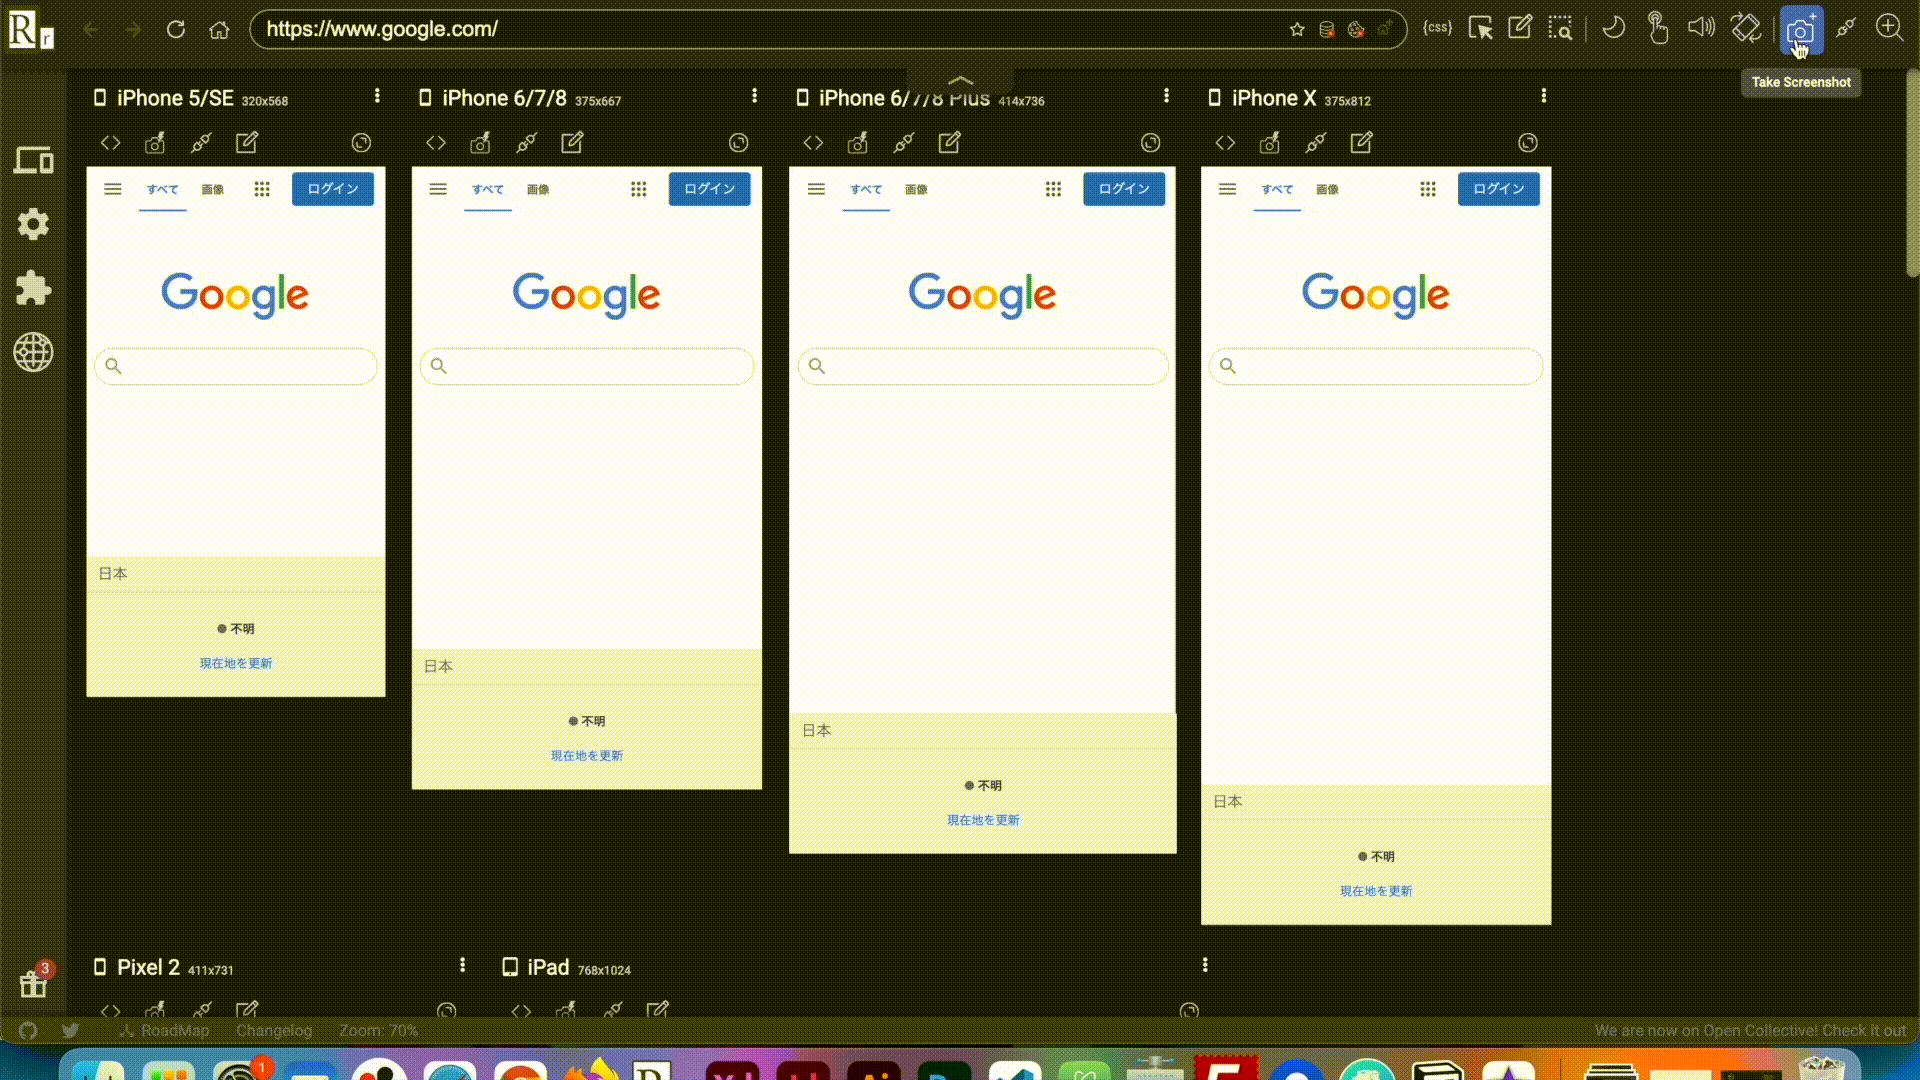Click the Take Screenshot camera icon

click(1800, 30)
